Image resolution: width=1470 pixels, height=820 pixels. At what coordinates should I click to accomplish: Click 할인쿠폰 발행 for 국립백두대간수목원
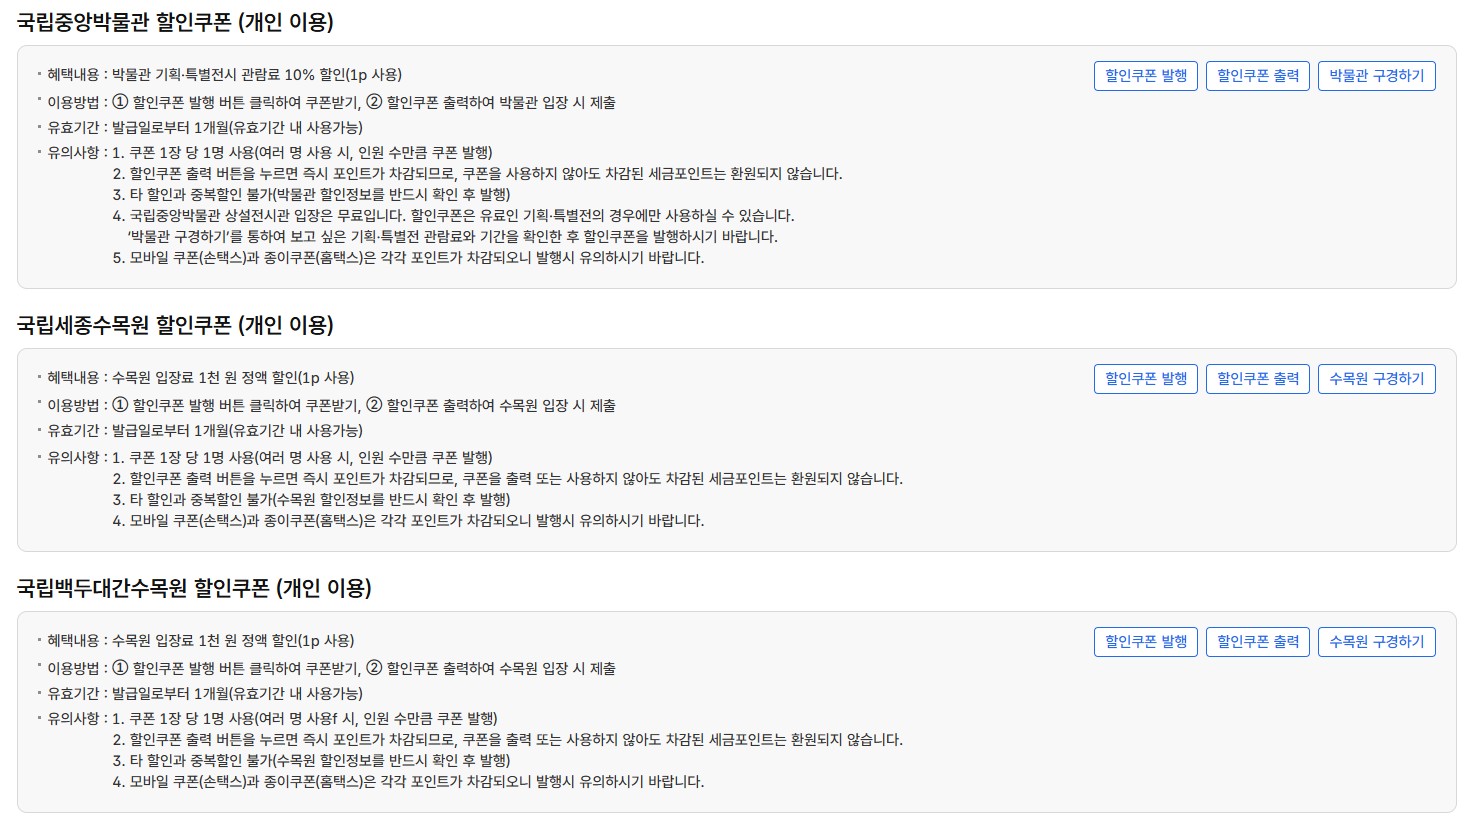[x=1145, y=641]
